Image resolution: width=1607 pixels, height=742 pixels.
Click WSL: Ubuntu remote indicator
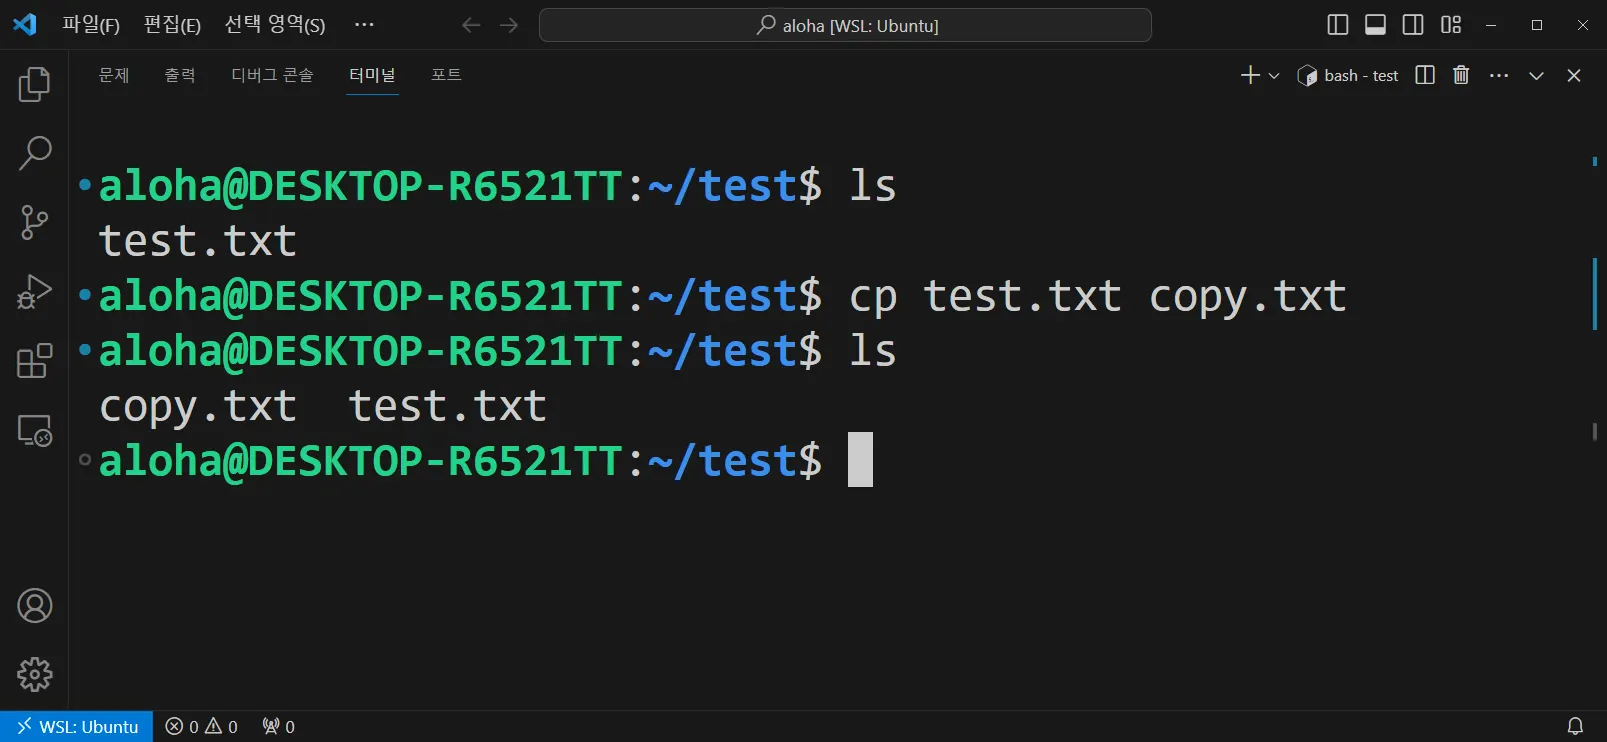[77, 727]
